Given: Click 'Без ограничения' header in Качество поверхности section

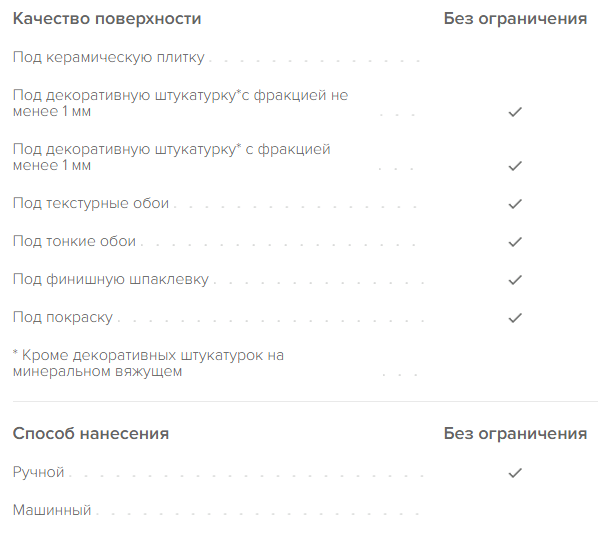Looking at the screenshot, I should tap(515, 19).
